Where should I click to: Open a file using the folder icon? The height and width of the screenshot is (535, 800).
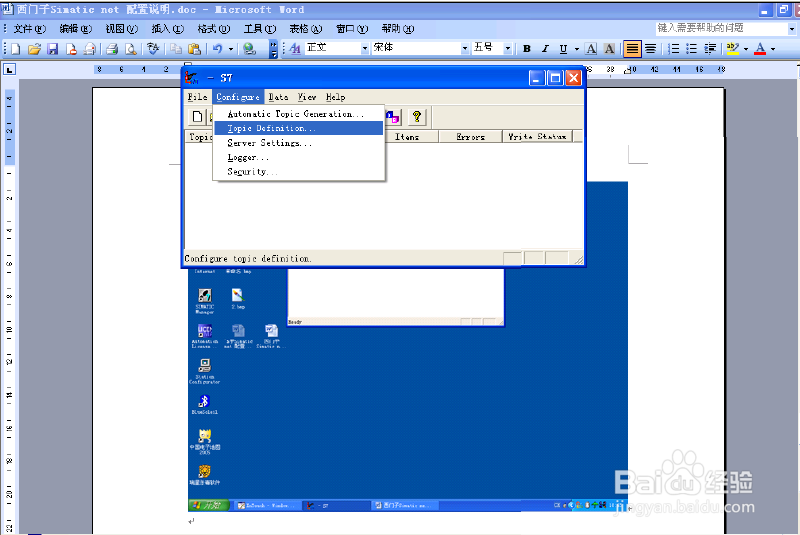point(34,49)
